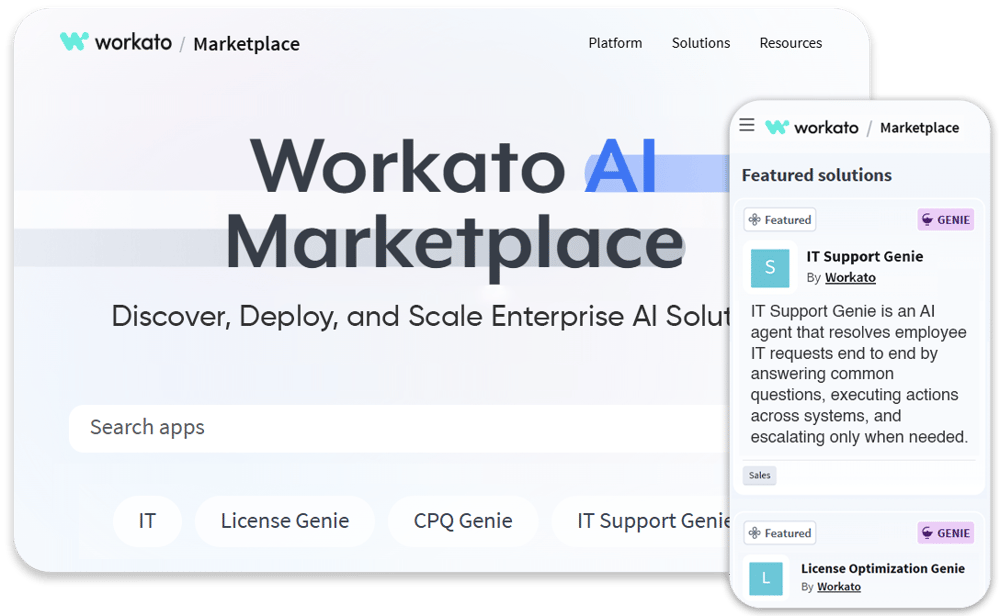Open the Workato link under IT Support Genie
This screenshot has height=616, width=1000.
click(850, 277)
